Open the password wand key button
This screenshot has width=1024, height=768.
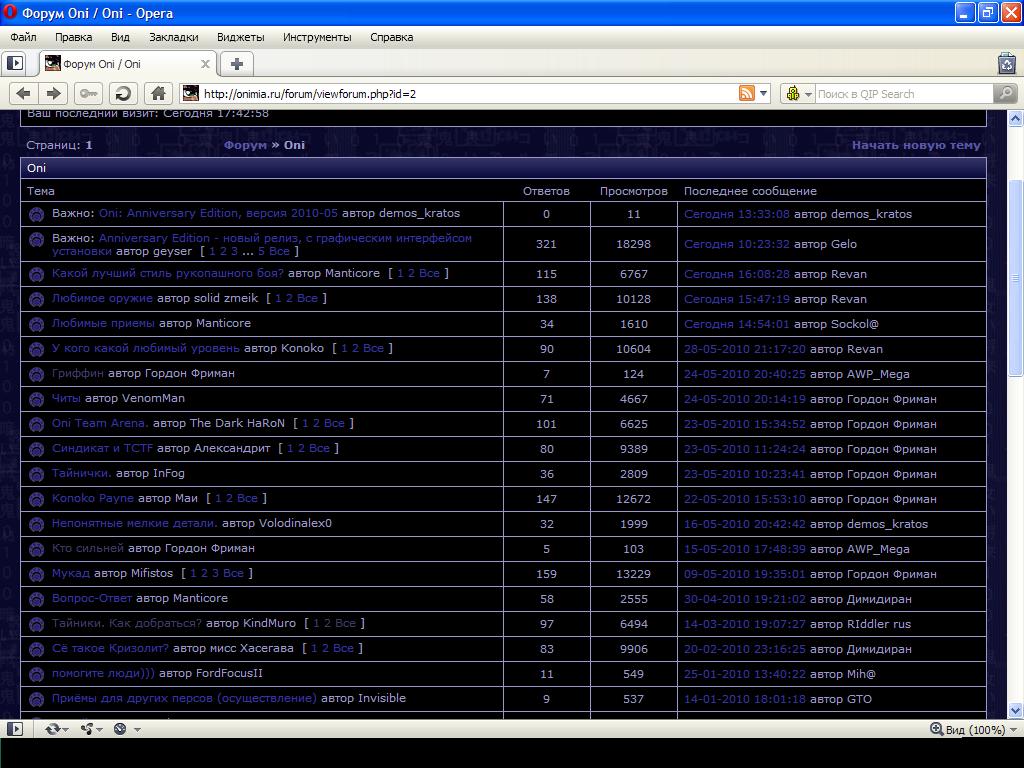tap(89, 93)
